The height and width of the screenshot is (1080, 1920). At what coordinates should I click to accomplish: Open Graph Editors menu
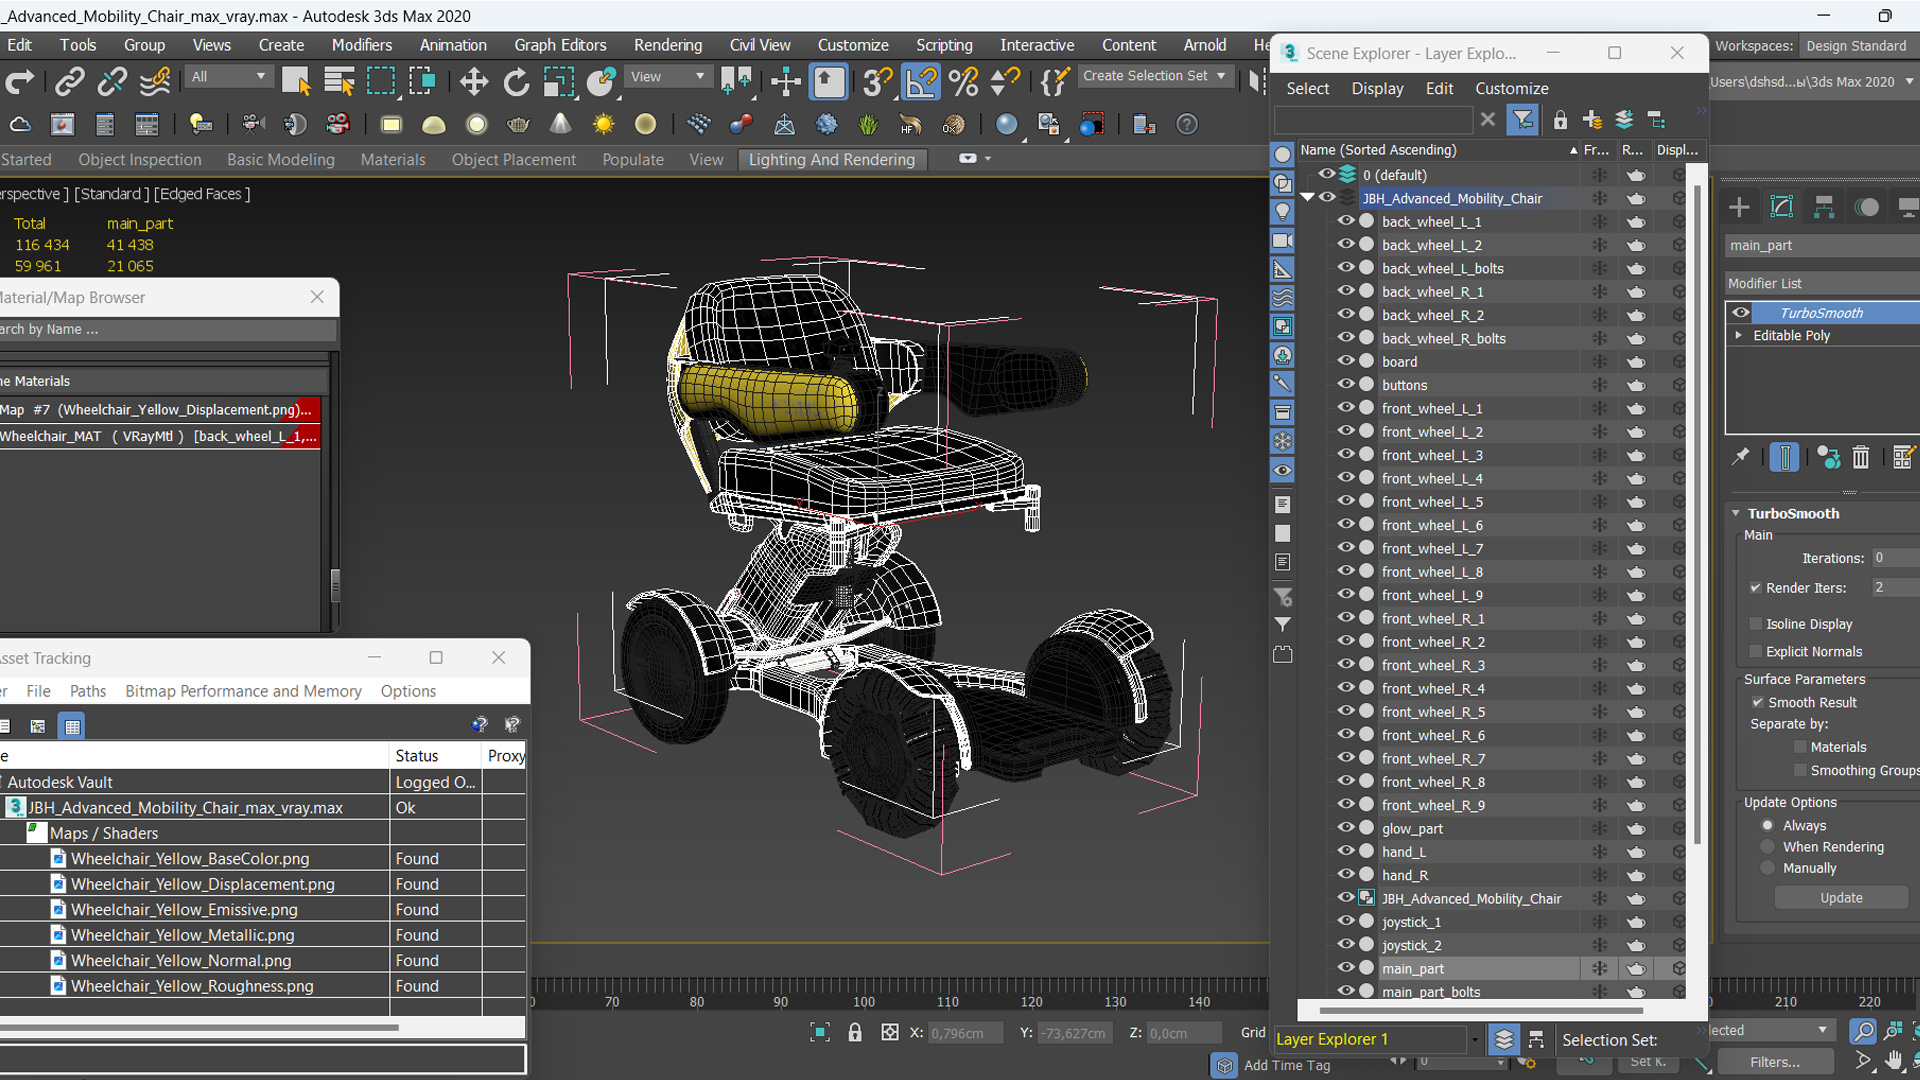click(x=560, y=45)
